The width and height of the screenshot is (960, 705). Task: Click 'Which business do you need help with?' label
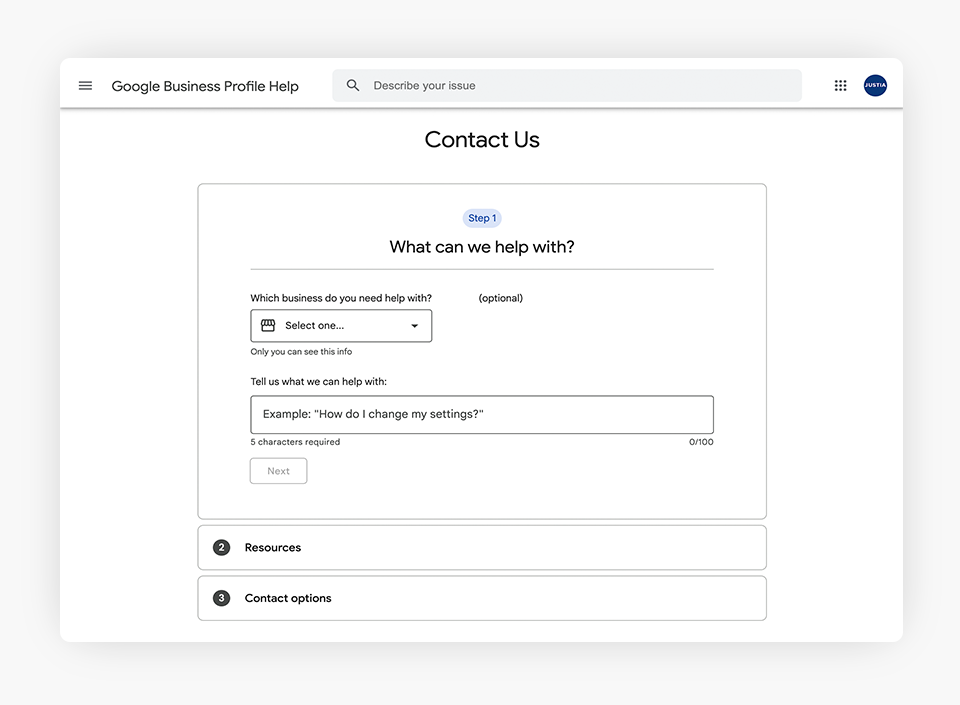tap(341, 298)
